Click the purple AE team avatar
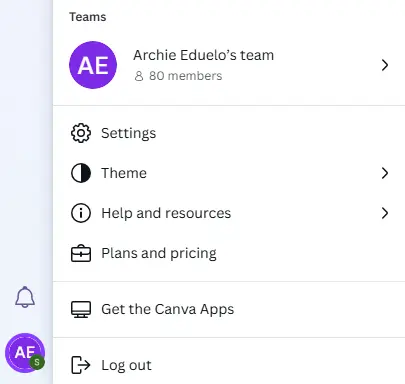This screenshot has height=384, width=405. coord(93,65)
